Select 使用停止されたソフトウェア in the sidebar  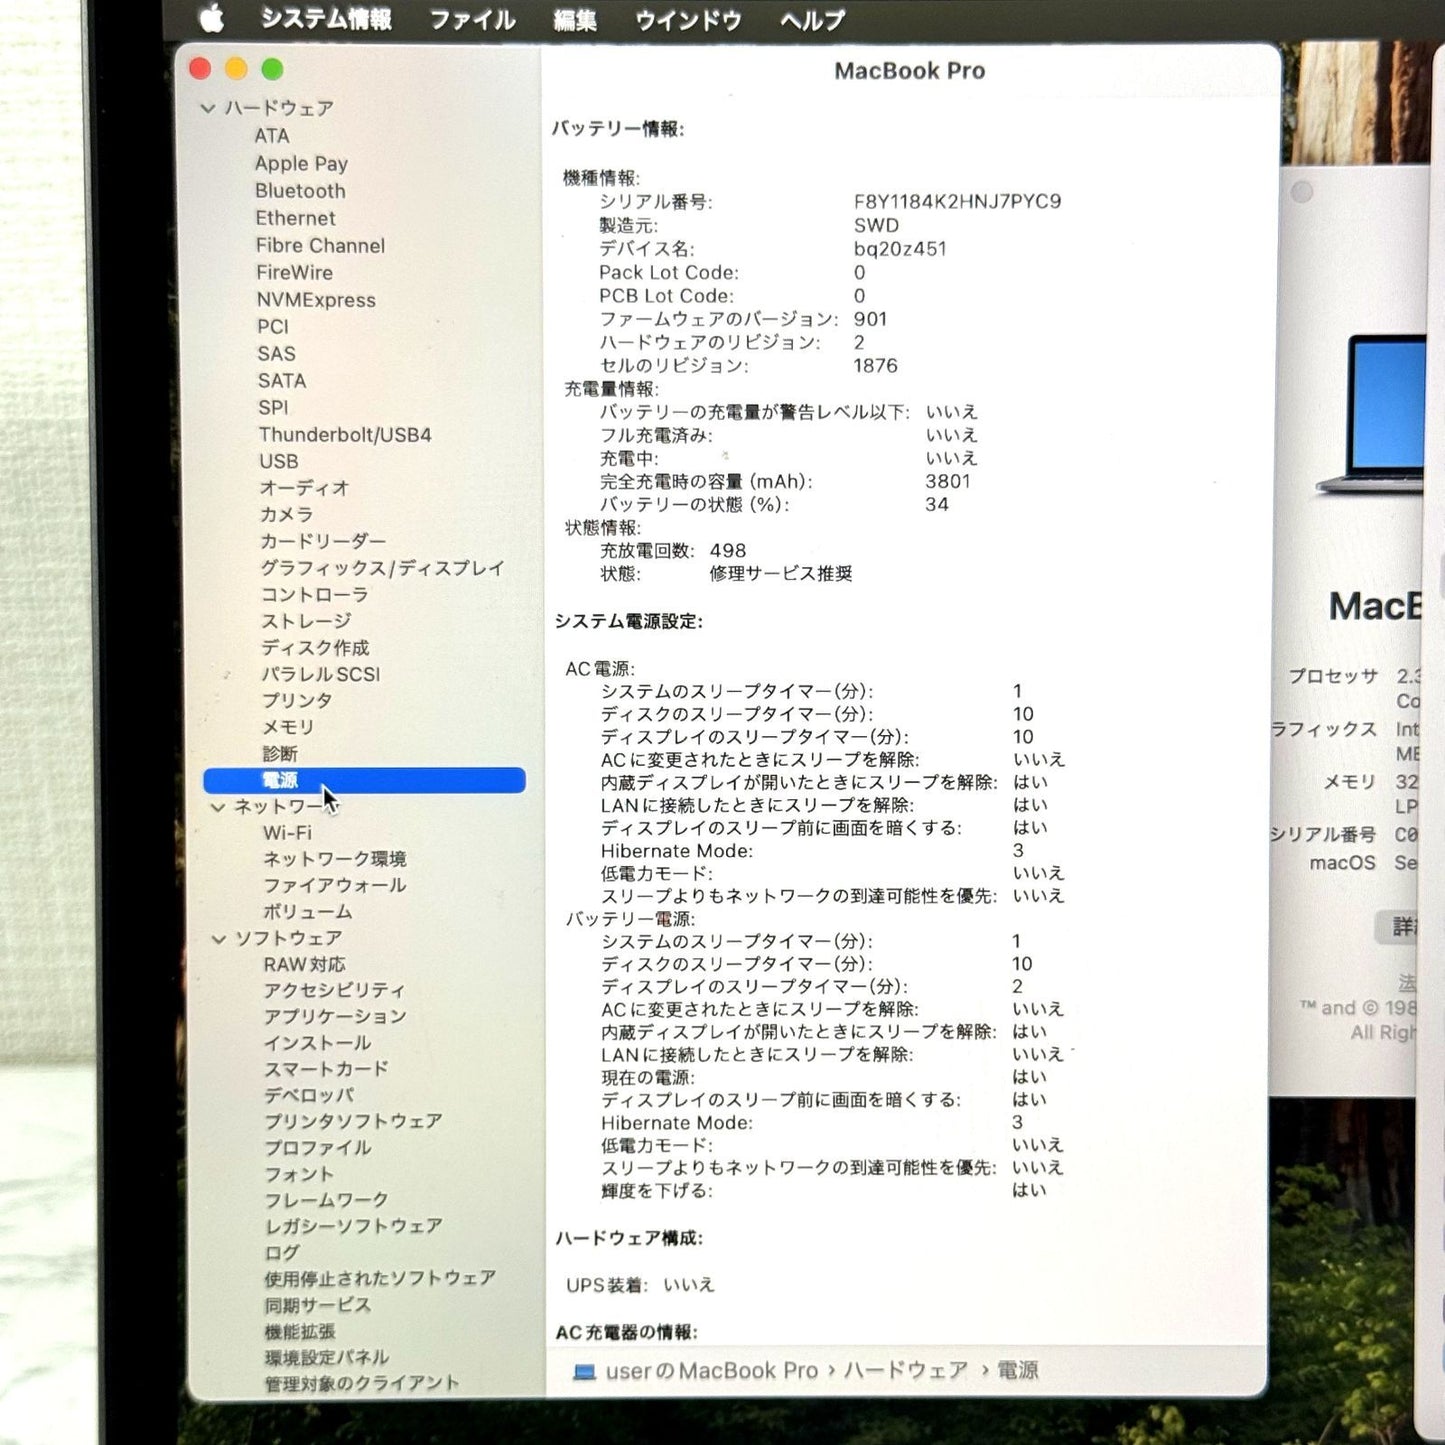point(380,1279)
